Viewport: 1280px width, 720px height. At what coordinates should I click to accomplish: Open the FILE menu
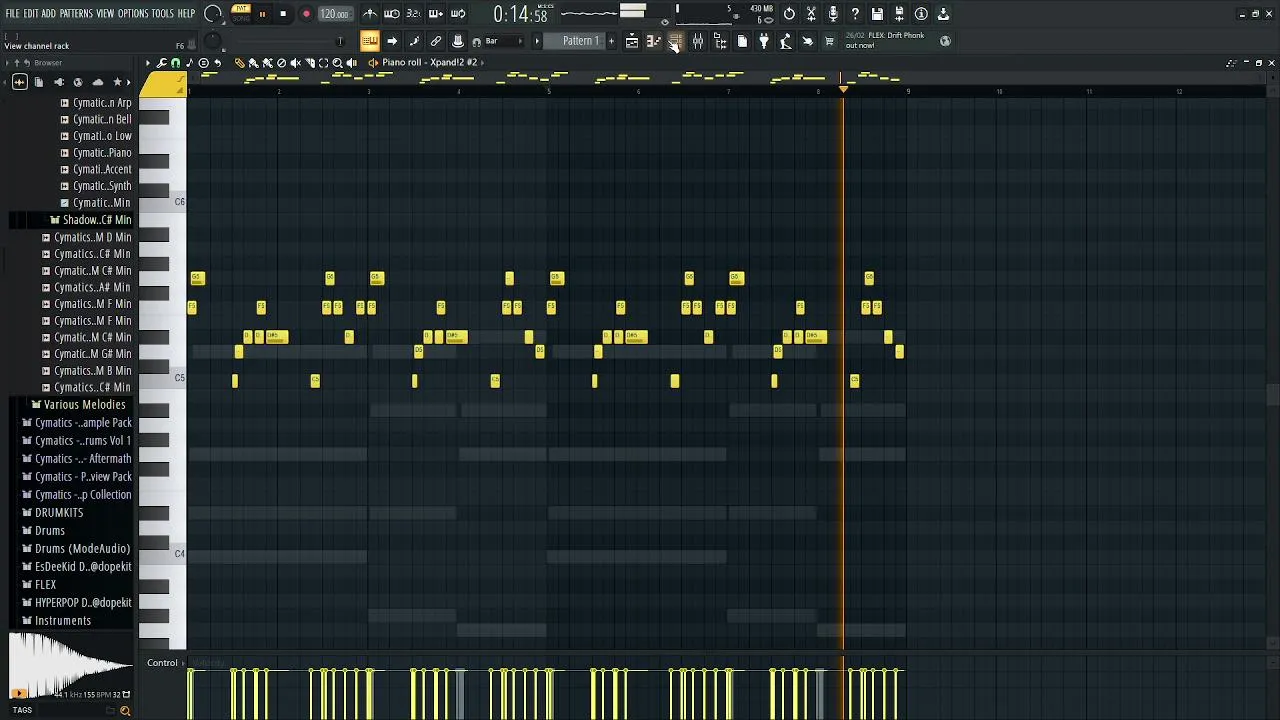(12, 14)
